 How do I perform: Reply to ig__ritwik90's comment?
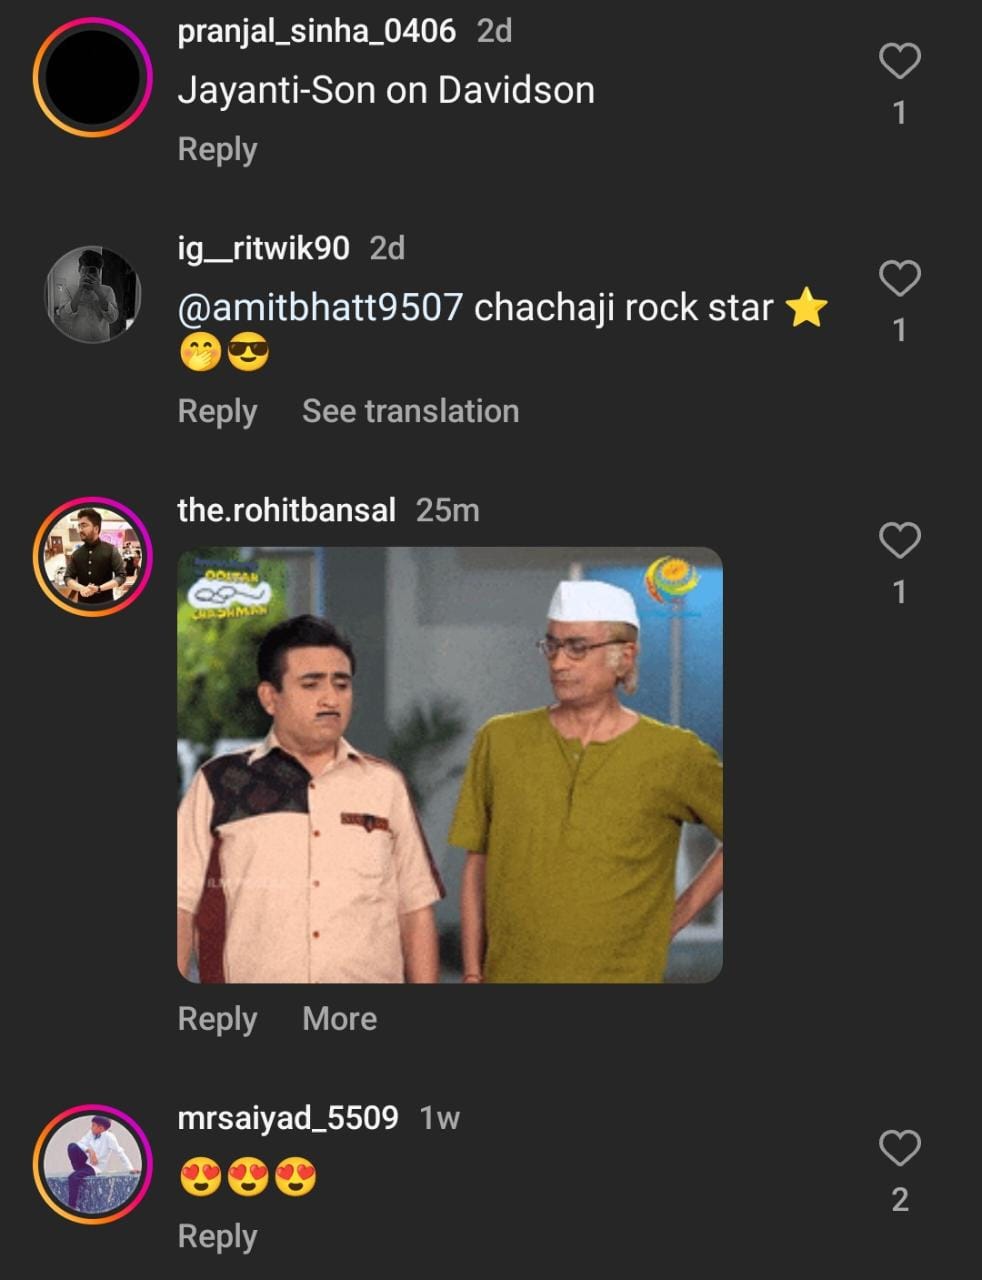[x=217, y=411]
